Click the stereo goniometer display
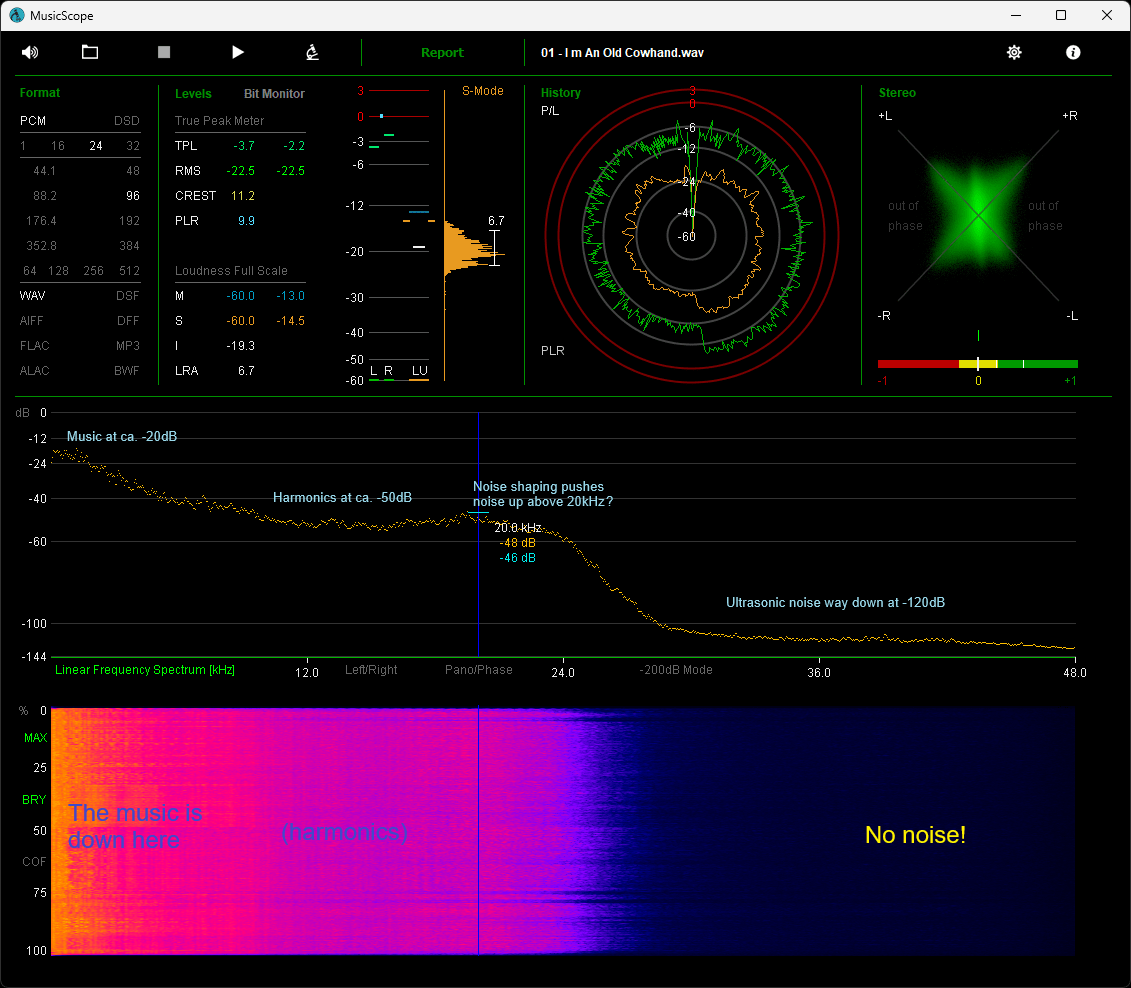Screen dimensions: 1131x988 [977, 215]
